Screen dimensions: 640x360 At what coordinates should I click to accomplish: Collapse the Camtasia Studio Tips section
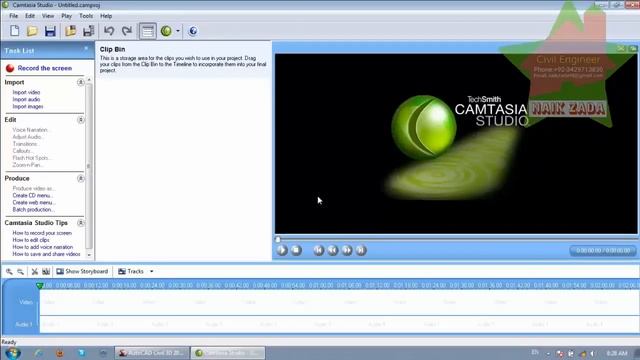80,223
